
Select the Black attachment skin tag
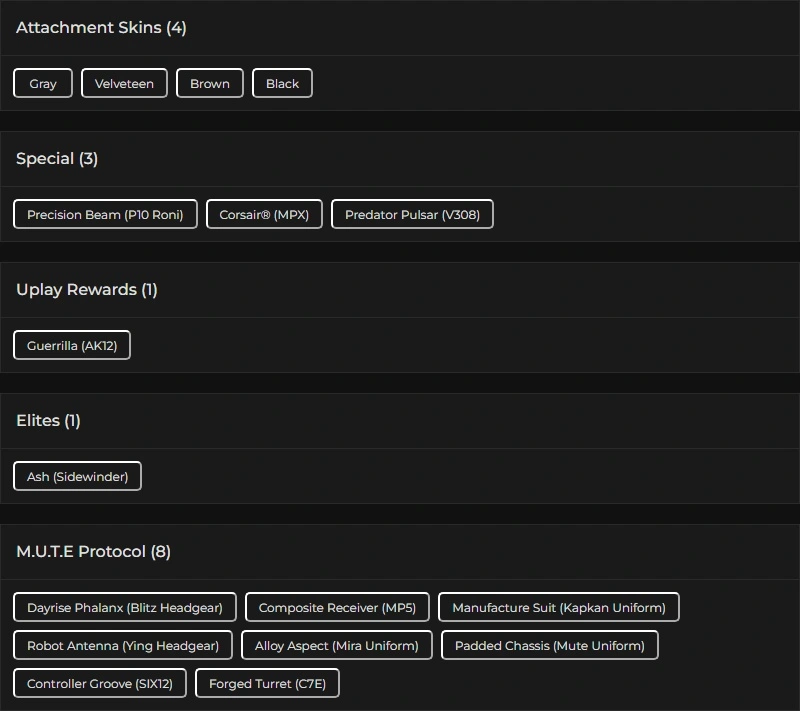282,83
